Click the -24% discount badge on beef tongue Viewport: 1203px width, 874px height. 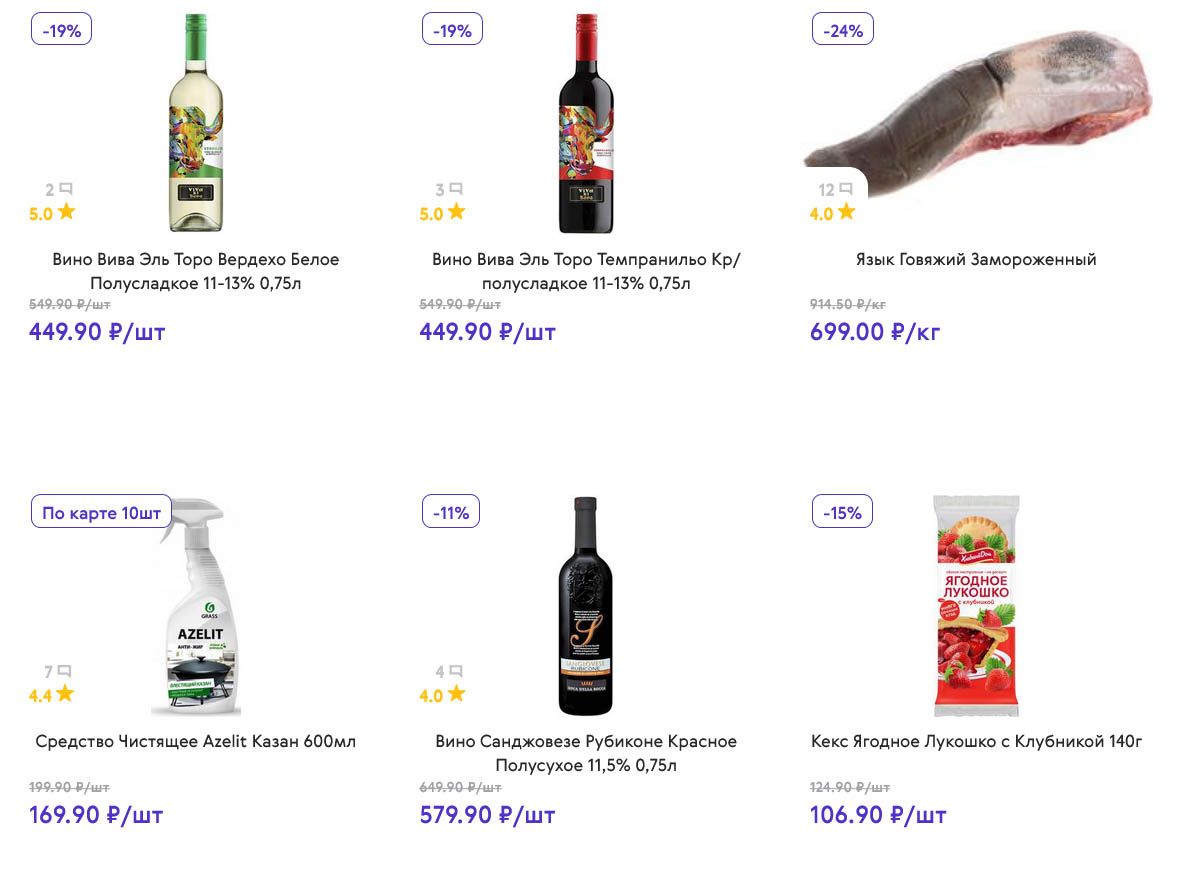(x=843, y=30)
